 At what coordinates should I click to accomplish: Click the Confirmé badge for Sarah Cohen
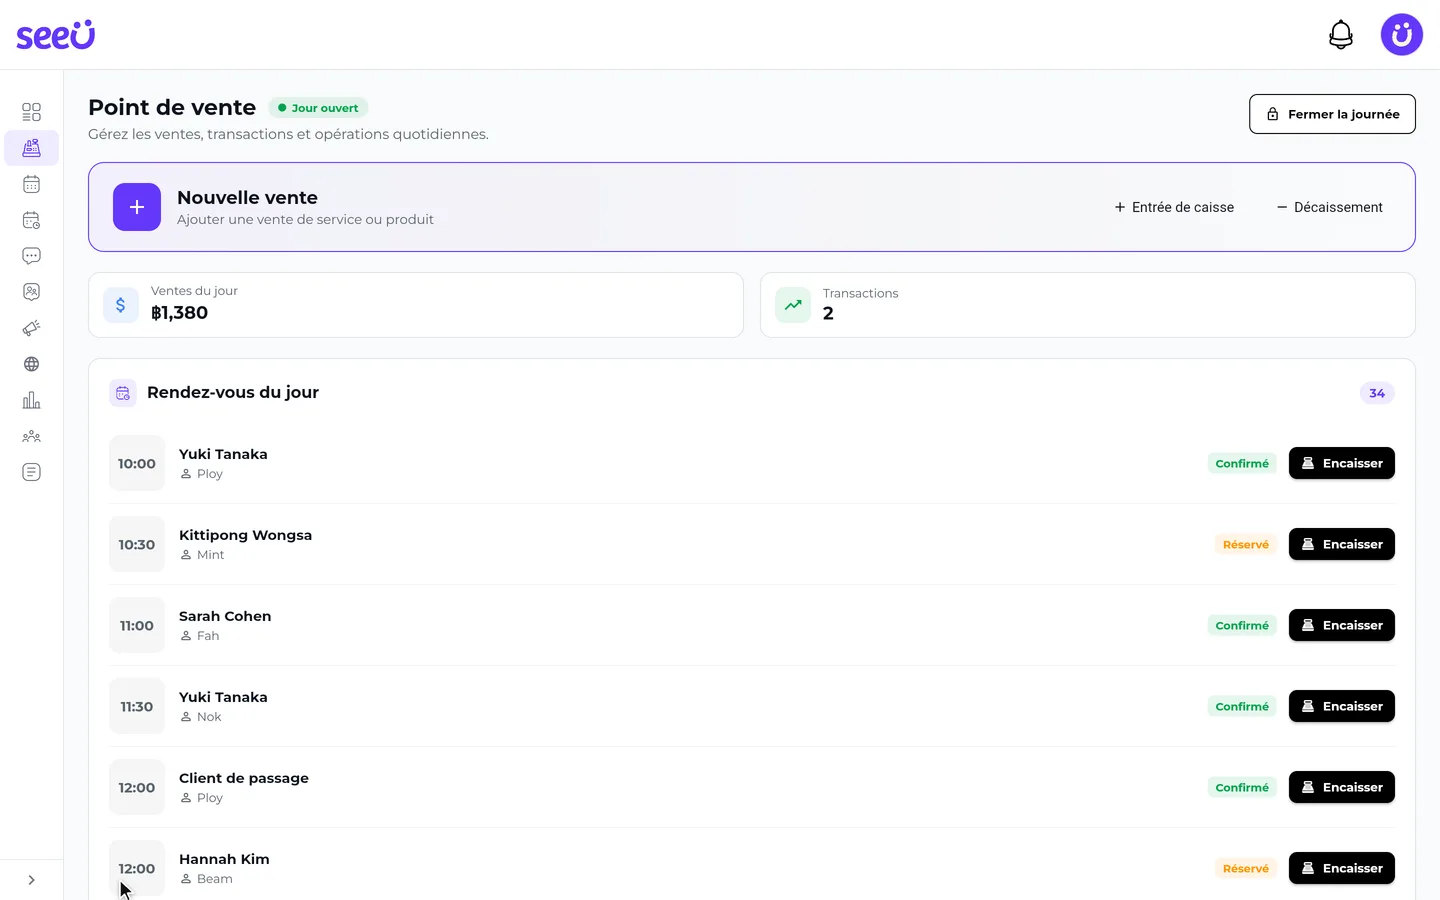[x=1242, y=625]
